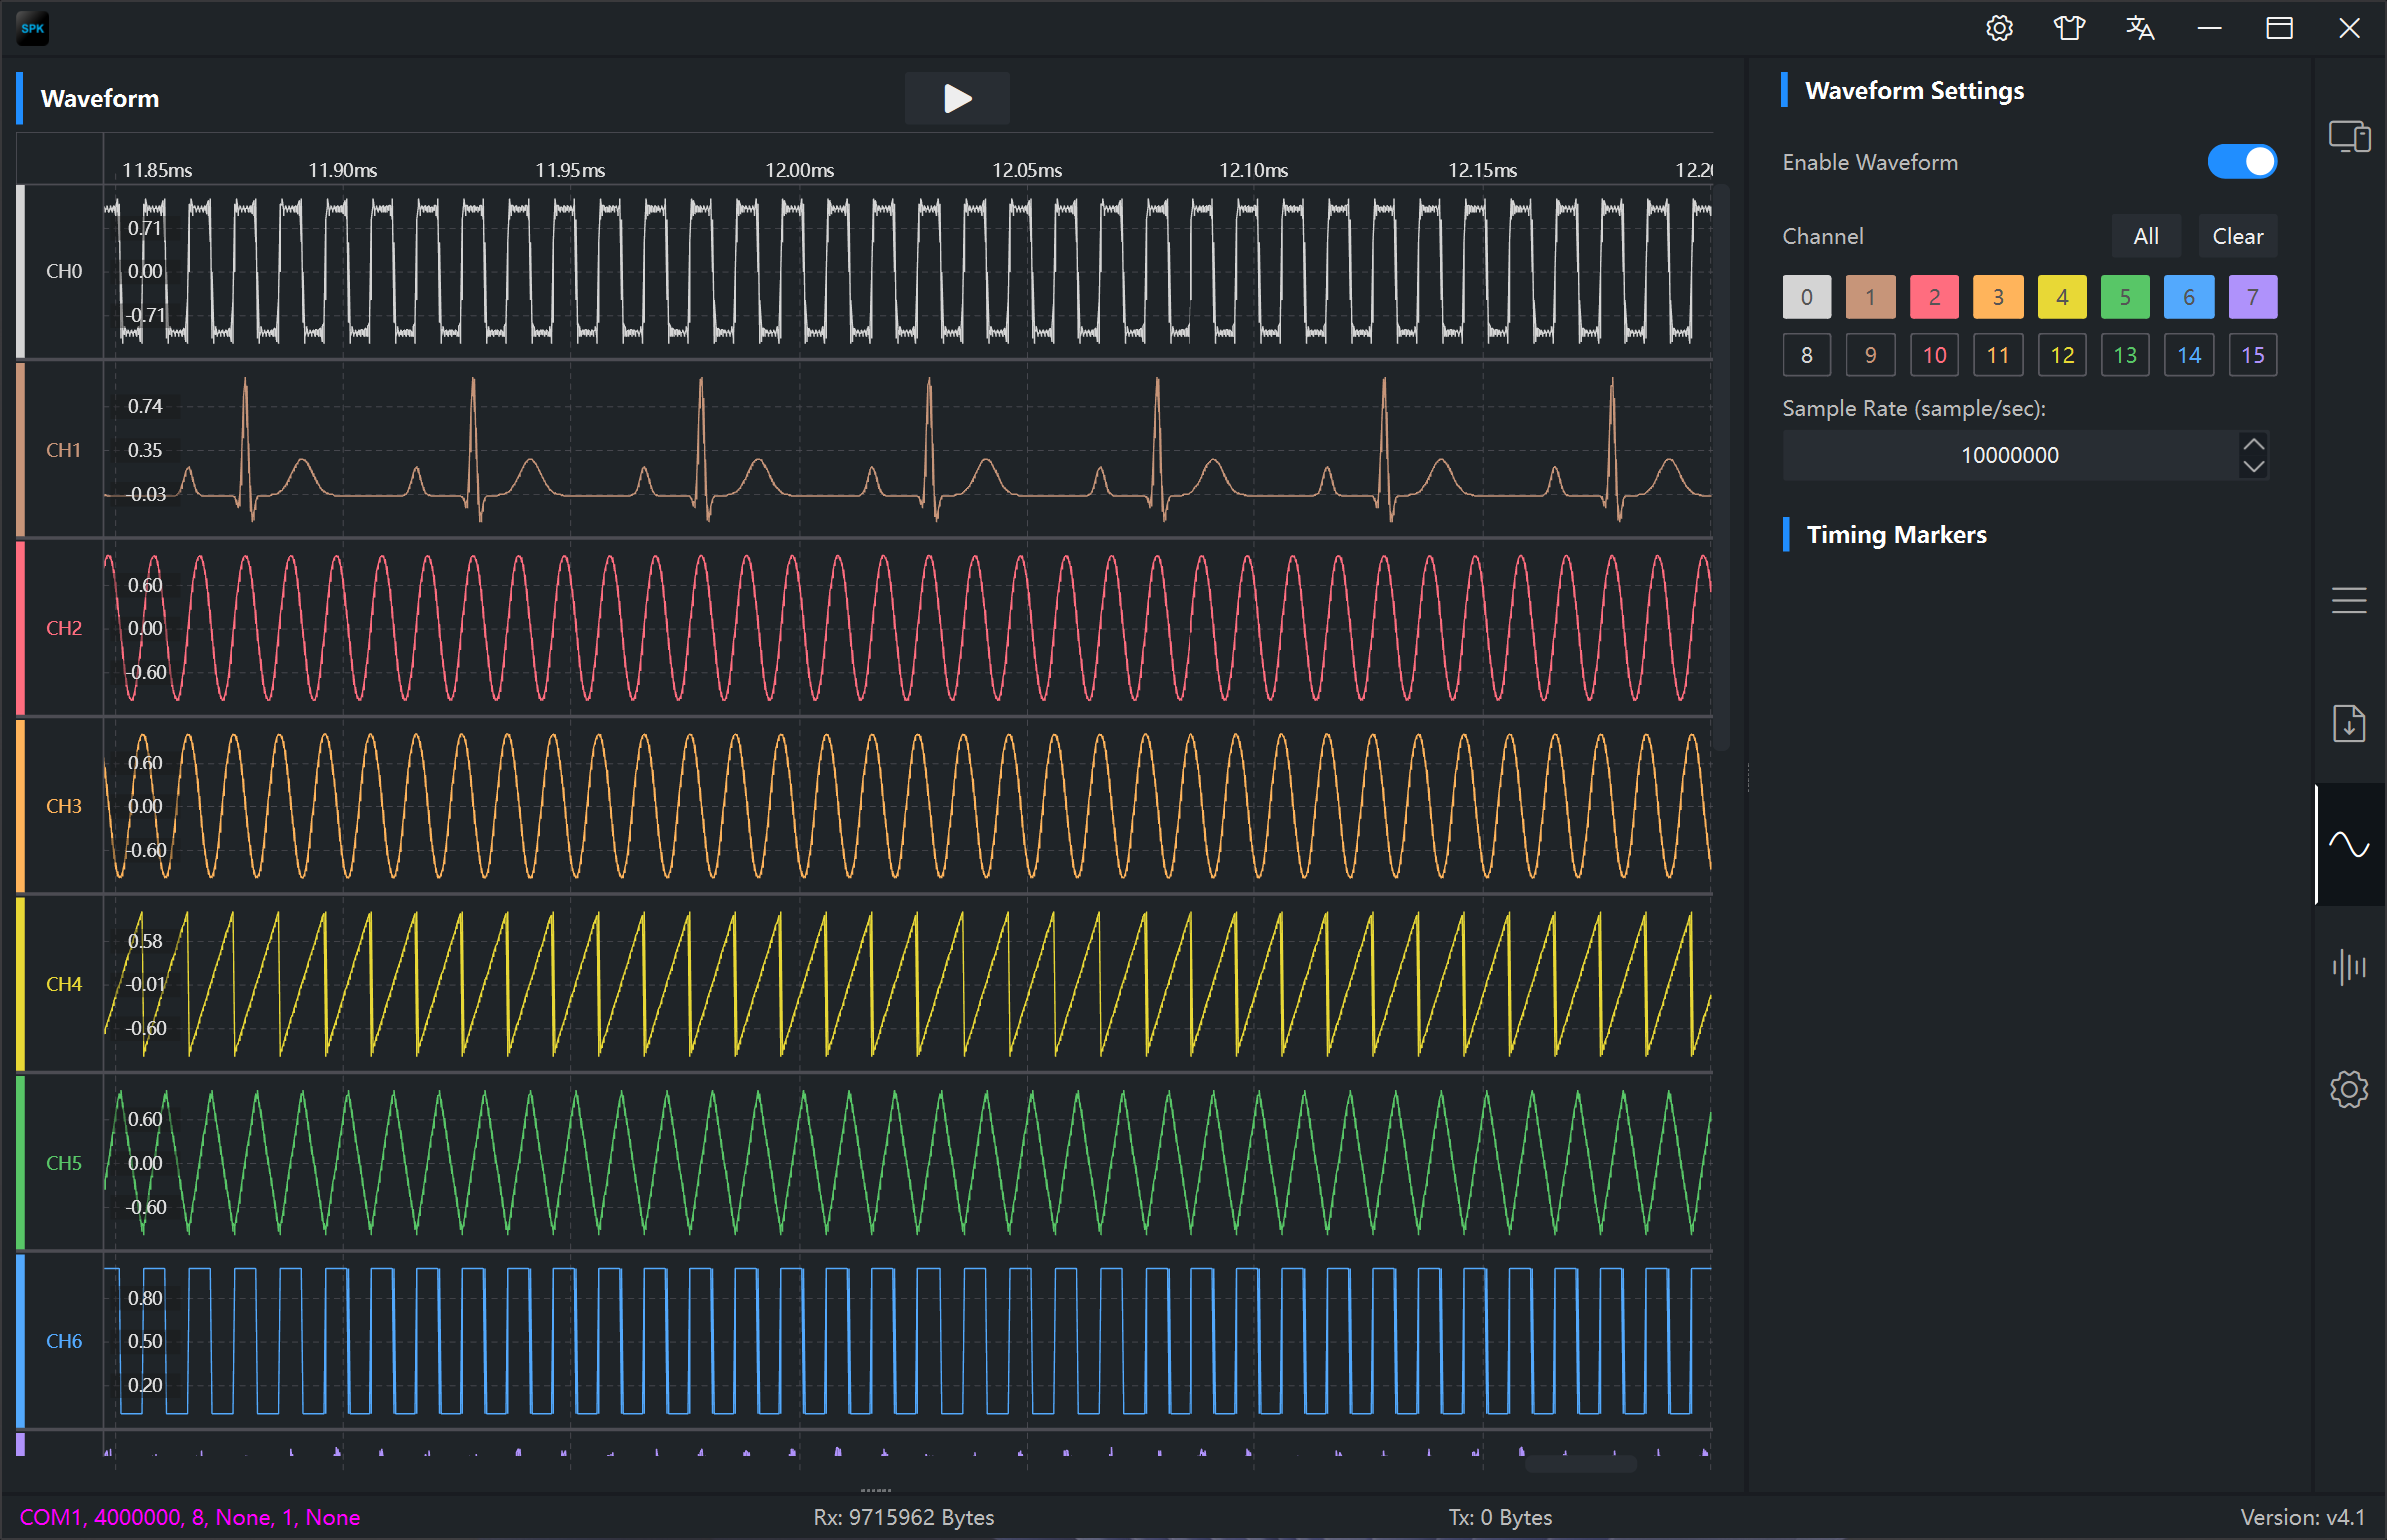Open the device connection sidebar icon
This screenshot has width=2387, height=1540.
[x=2349, y=136]
